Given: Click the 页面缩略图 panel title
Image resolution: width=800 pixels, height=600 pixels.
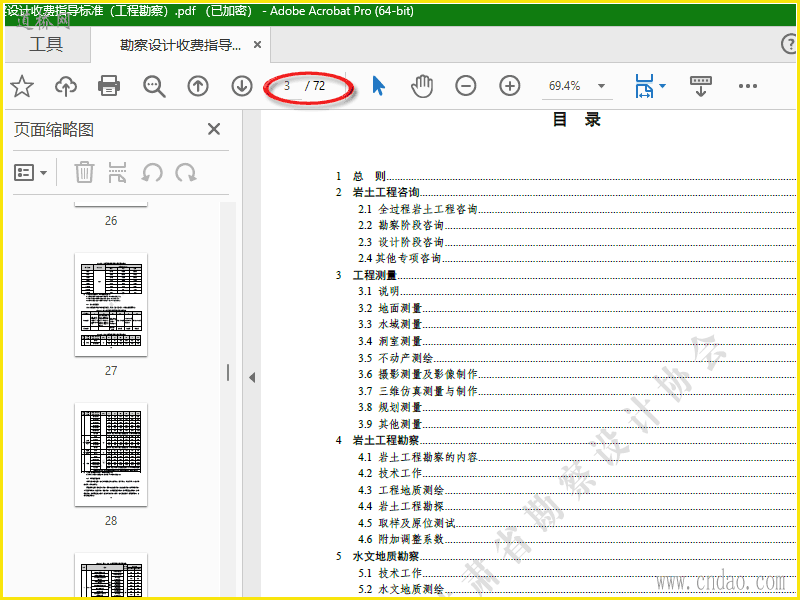Looking at the screenshot, I should point(54,130).
